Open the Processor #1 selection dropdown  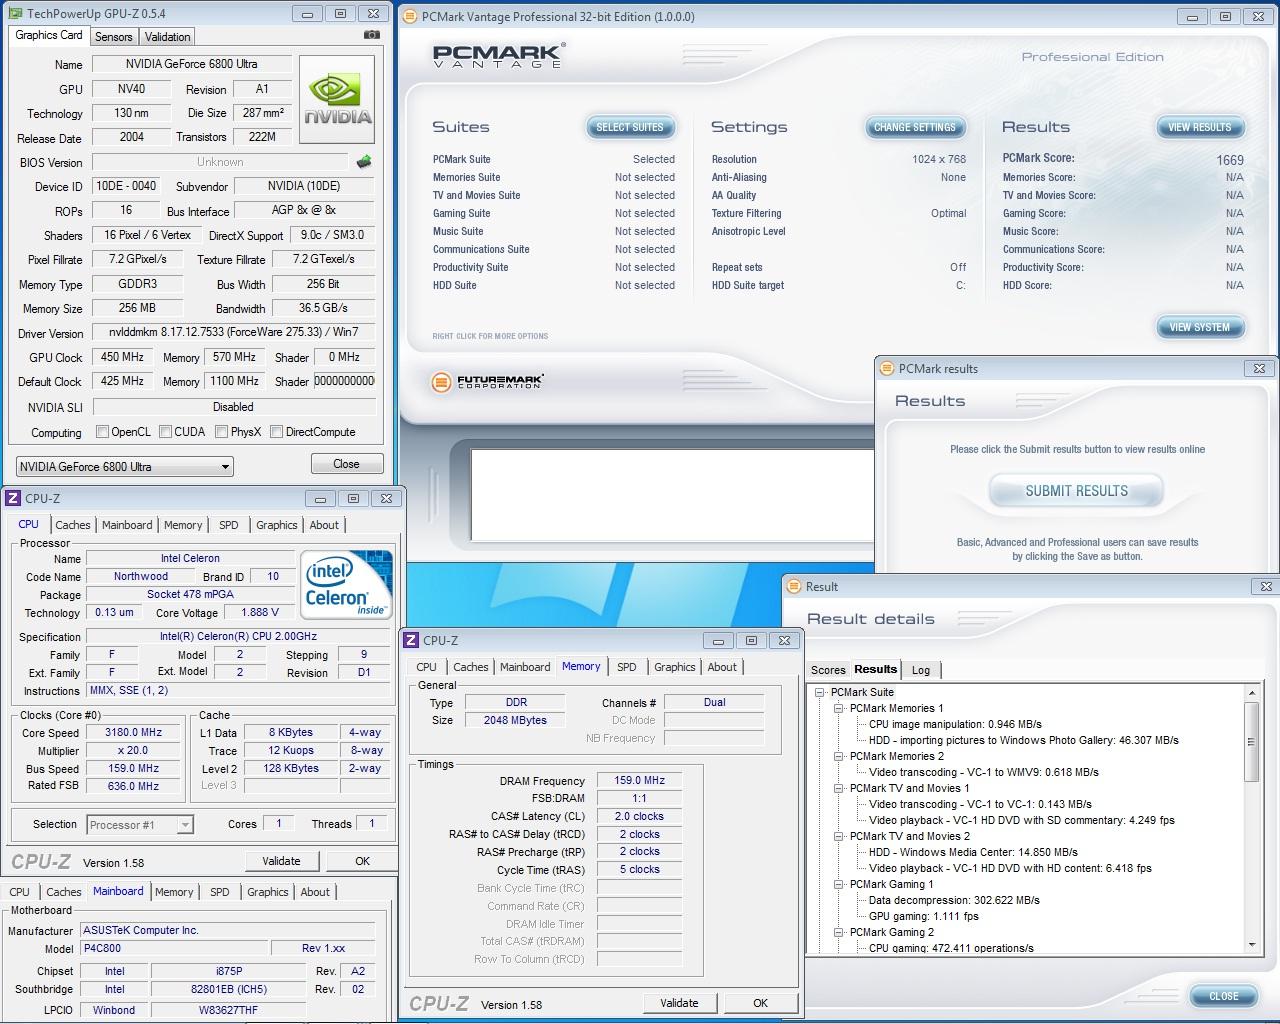click(x=139, y=825)
